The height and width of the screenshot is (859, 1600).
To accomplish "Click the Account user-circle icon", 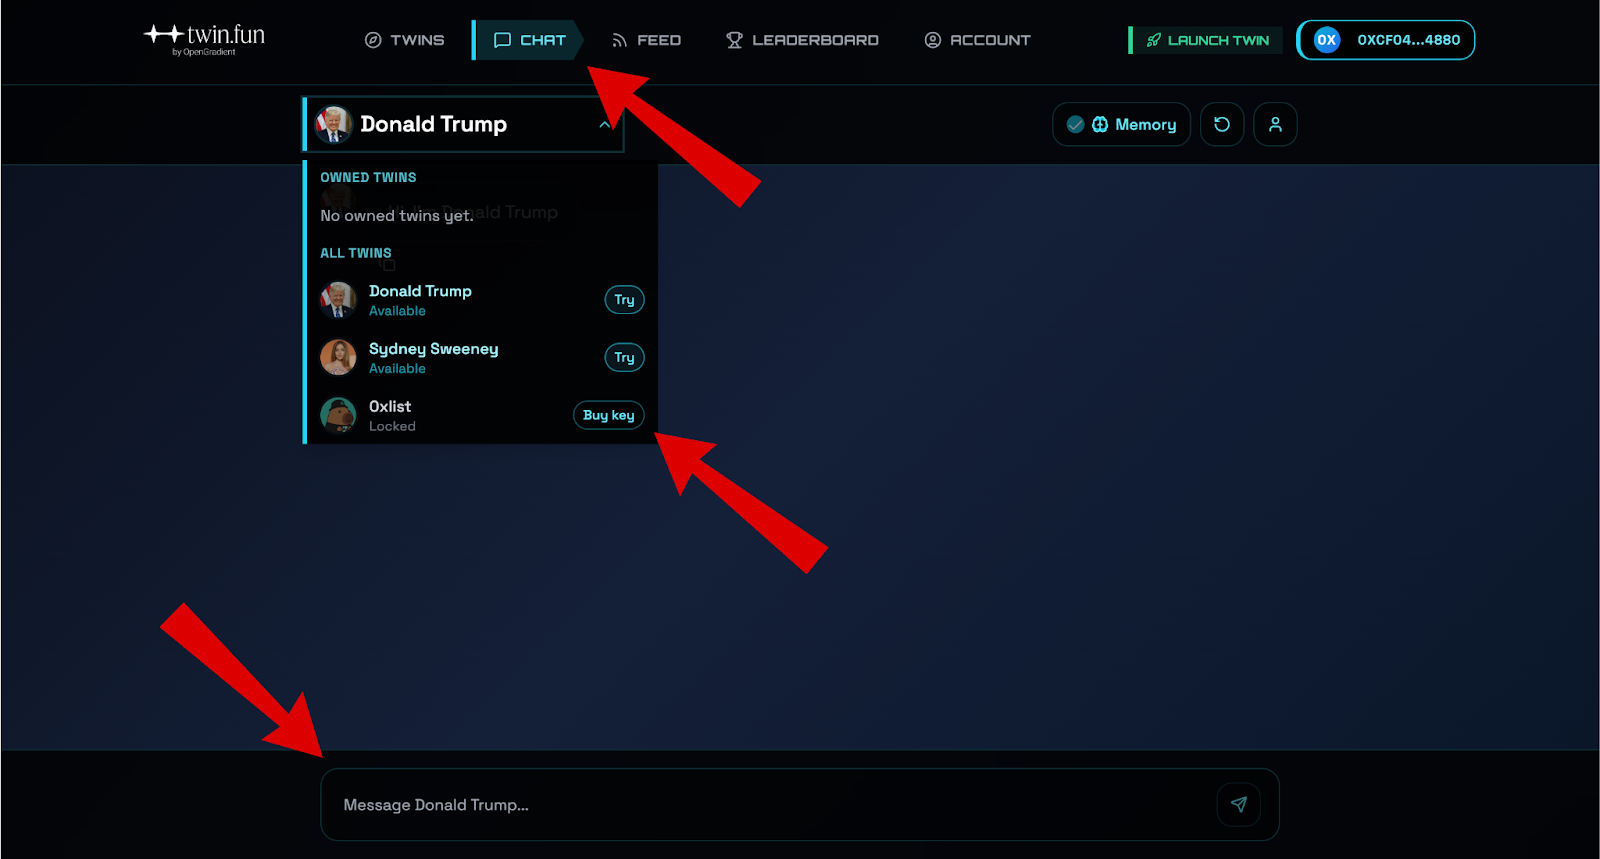I will point(933,40).
